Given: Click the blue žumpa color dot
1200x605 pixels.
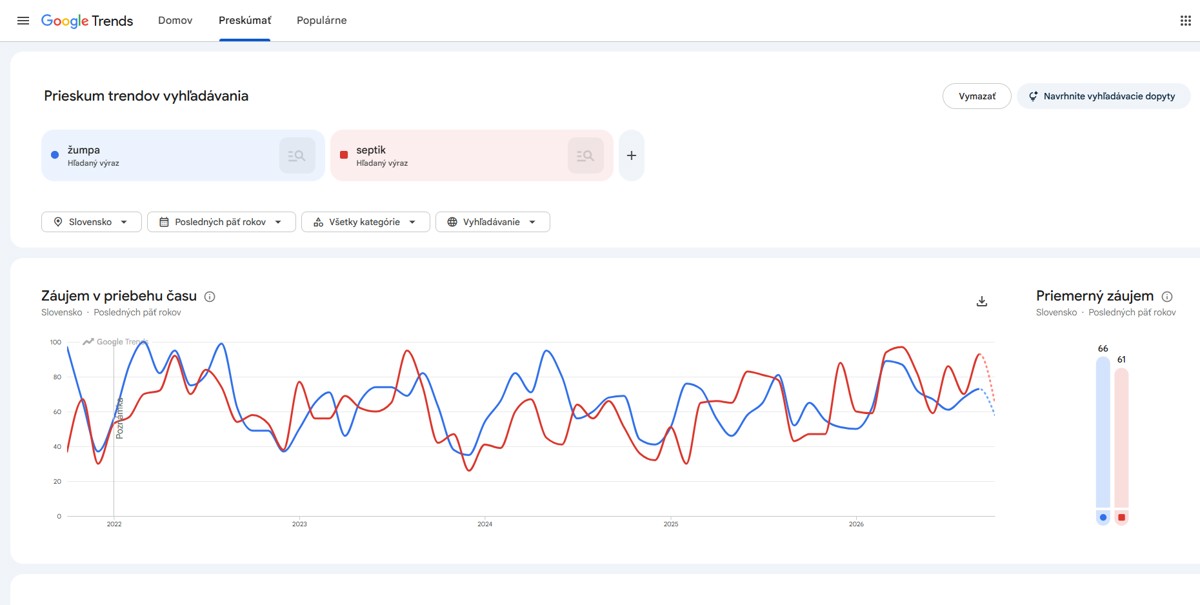Looking at the screenshot, I should tap(55, 155).
